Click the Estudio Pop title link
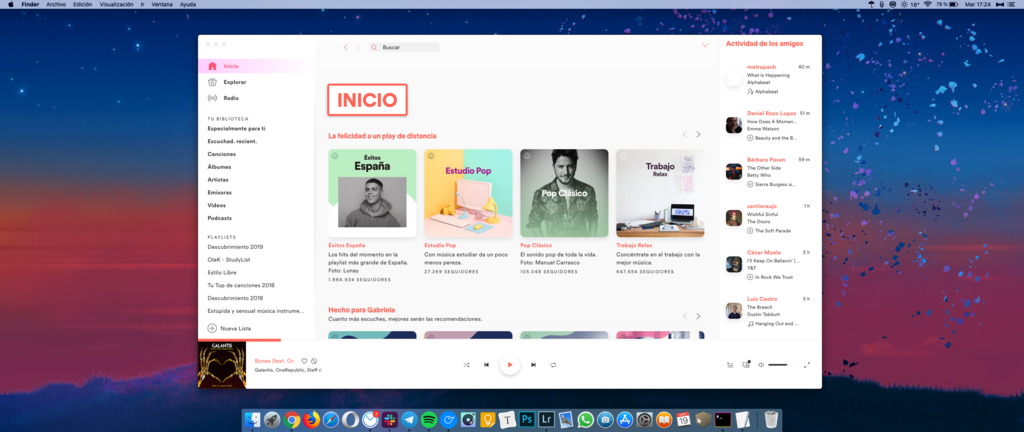Viewport: 1024px width, 432px height. point(440,245)
